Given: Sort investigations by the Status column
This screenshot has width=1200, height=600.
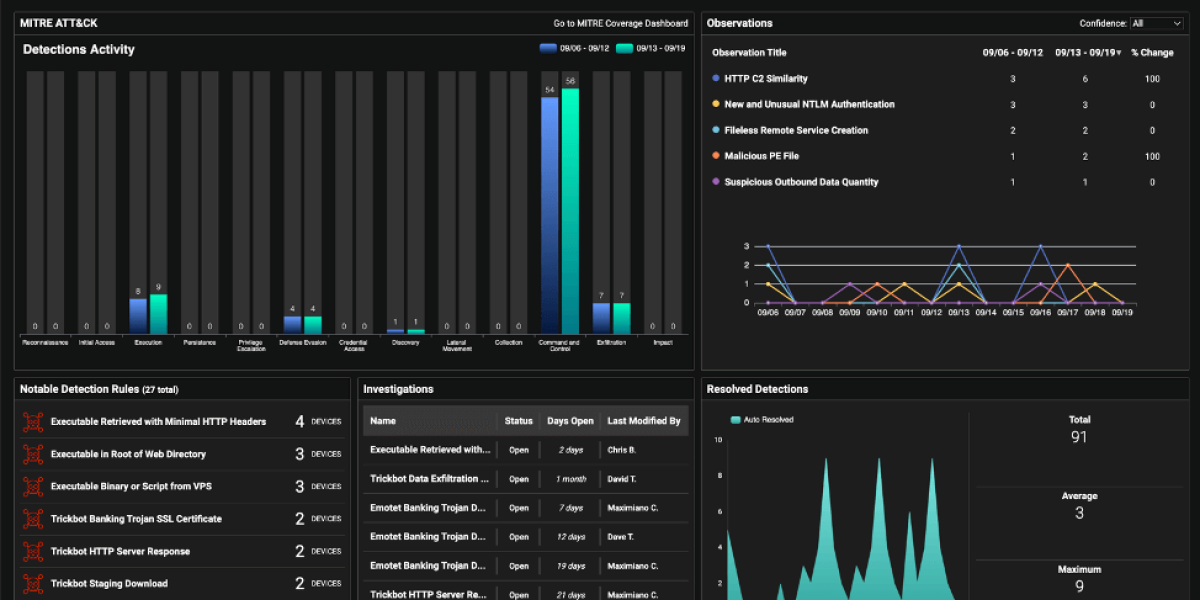Looking at the screenshot, I should tap(519, 421).
